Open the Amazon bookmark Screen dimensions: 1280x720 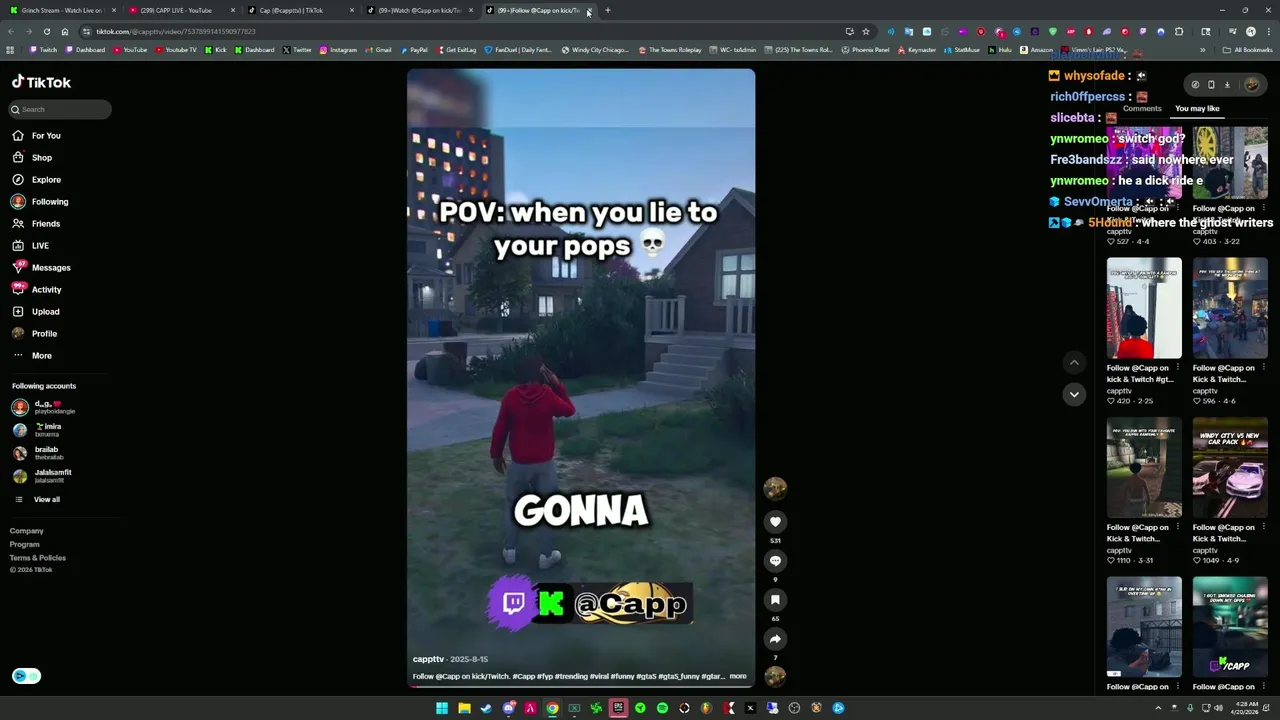tap(1036, 50)
